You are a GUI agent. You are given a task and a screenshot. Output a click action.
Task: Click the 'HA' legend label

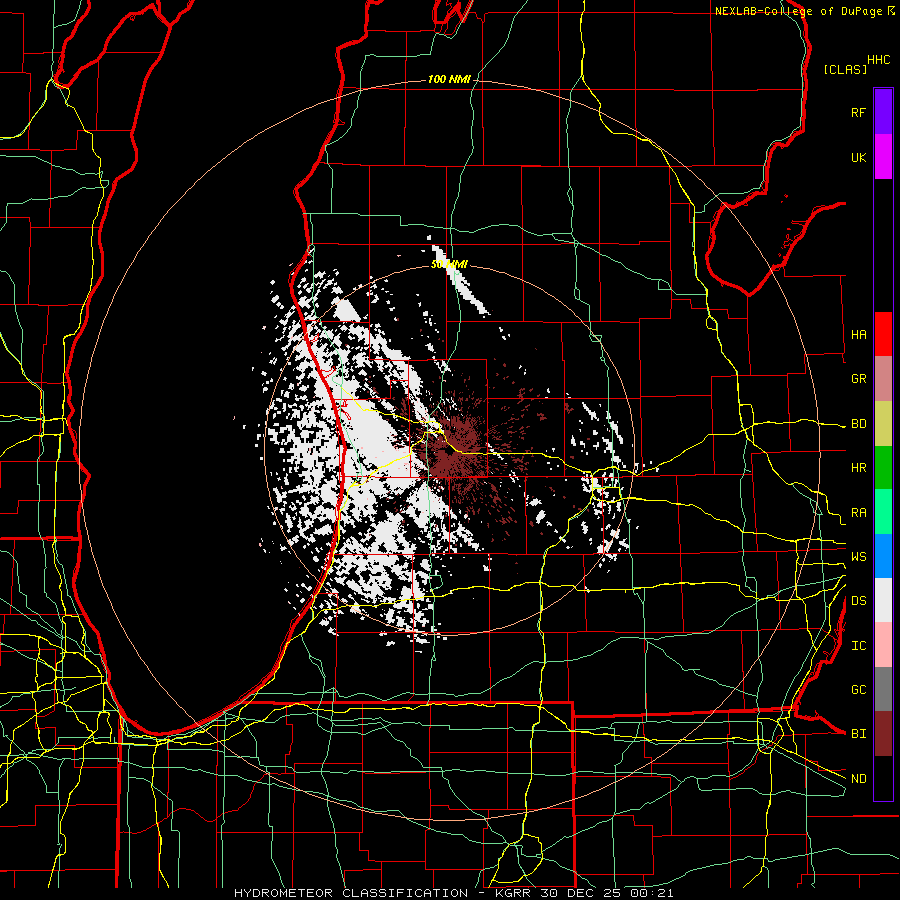pyautogui.click(x=858, y=335)
